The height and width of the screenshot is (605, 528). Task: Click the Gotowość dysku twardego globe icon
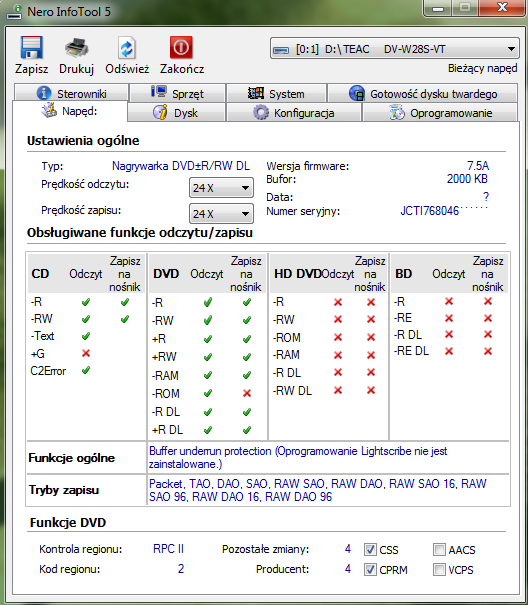click(357, 93)
